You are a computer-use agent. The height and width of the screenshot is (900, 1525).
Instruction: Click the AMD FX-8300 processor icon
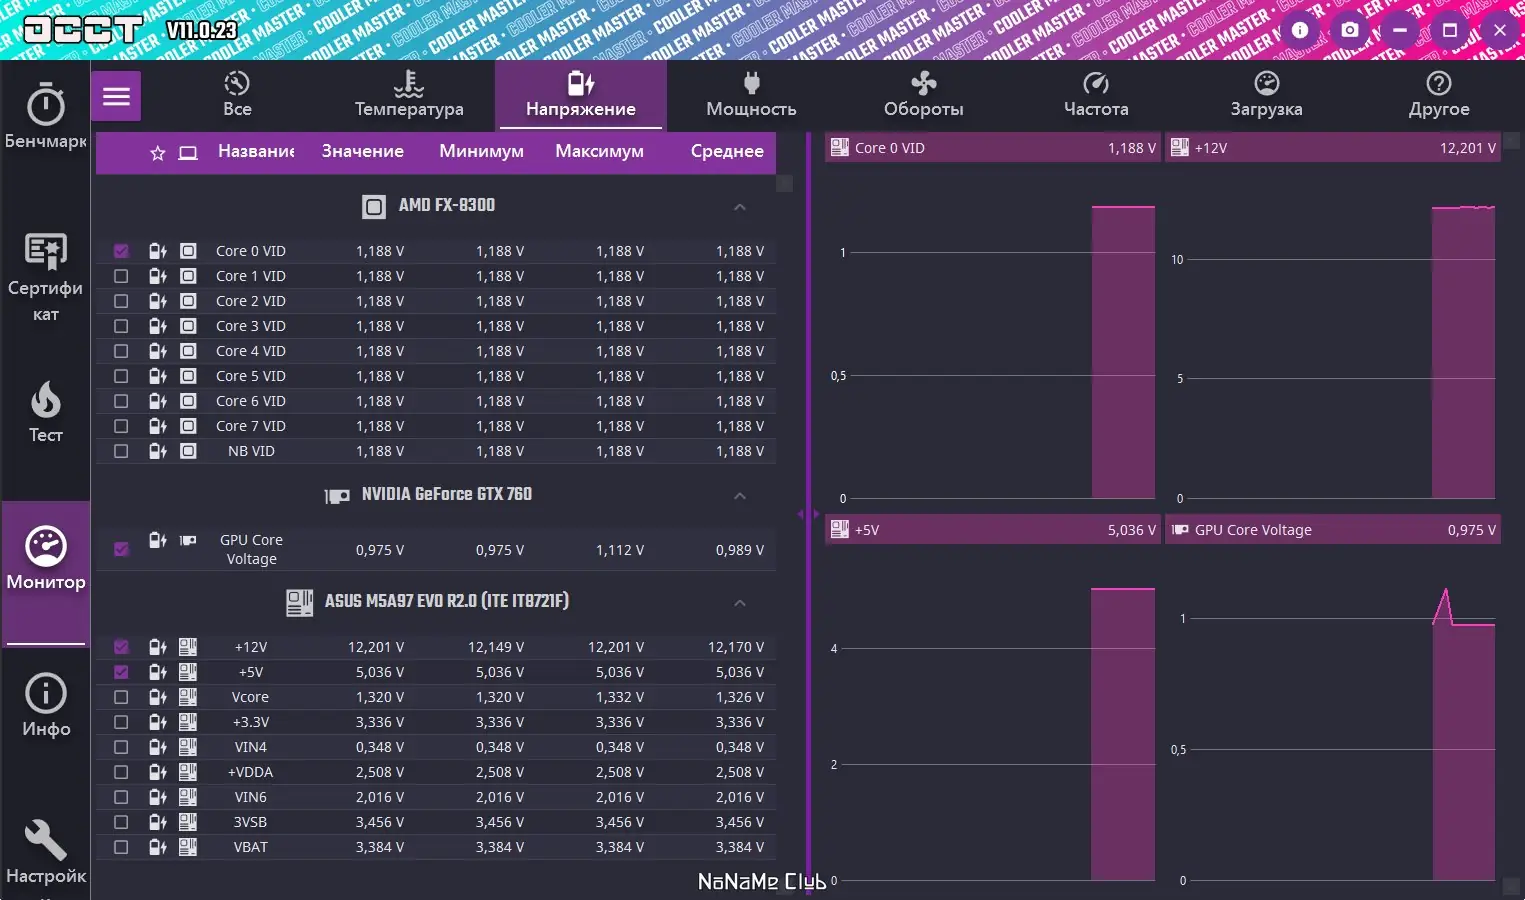point(374,207)
